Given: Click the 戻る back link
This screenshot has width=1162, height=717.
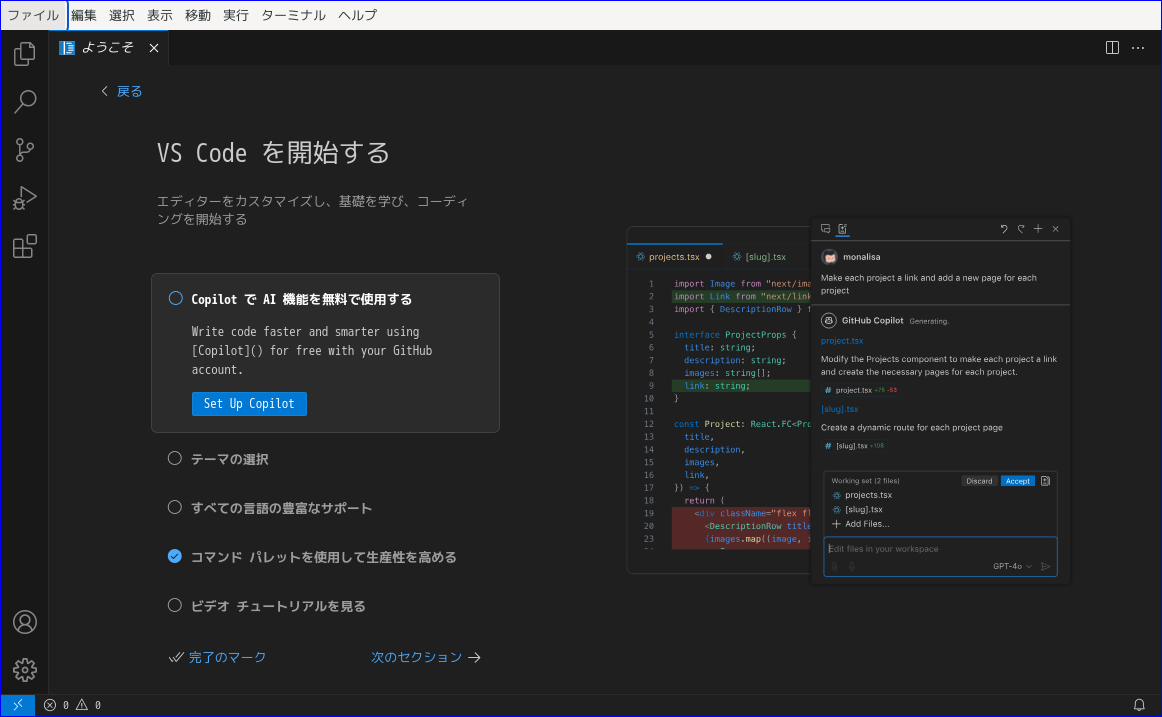Looking at the screenshot, I should (122, 91).
